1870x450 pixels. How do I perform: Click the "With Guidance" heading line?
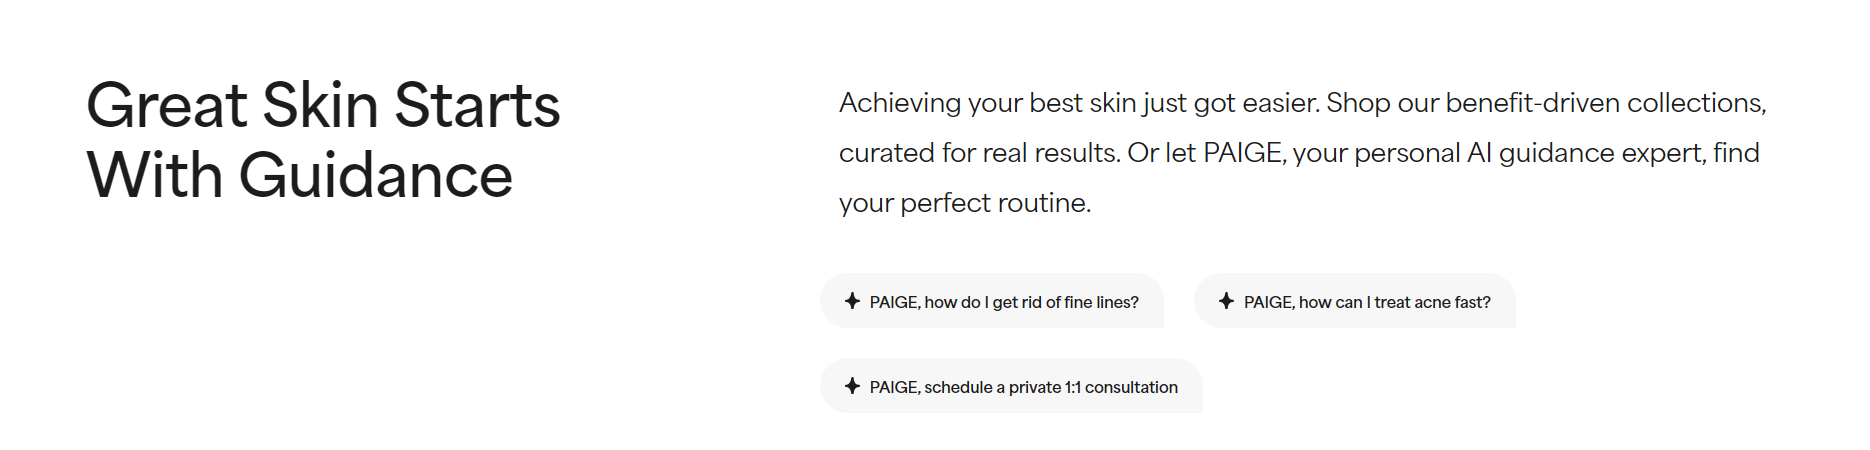click(300, 175)
